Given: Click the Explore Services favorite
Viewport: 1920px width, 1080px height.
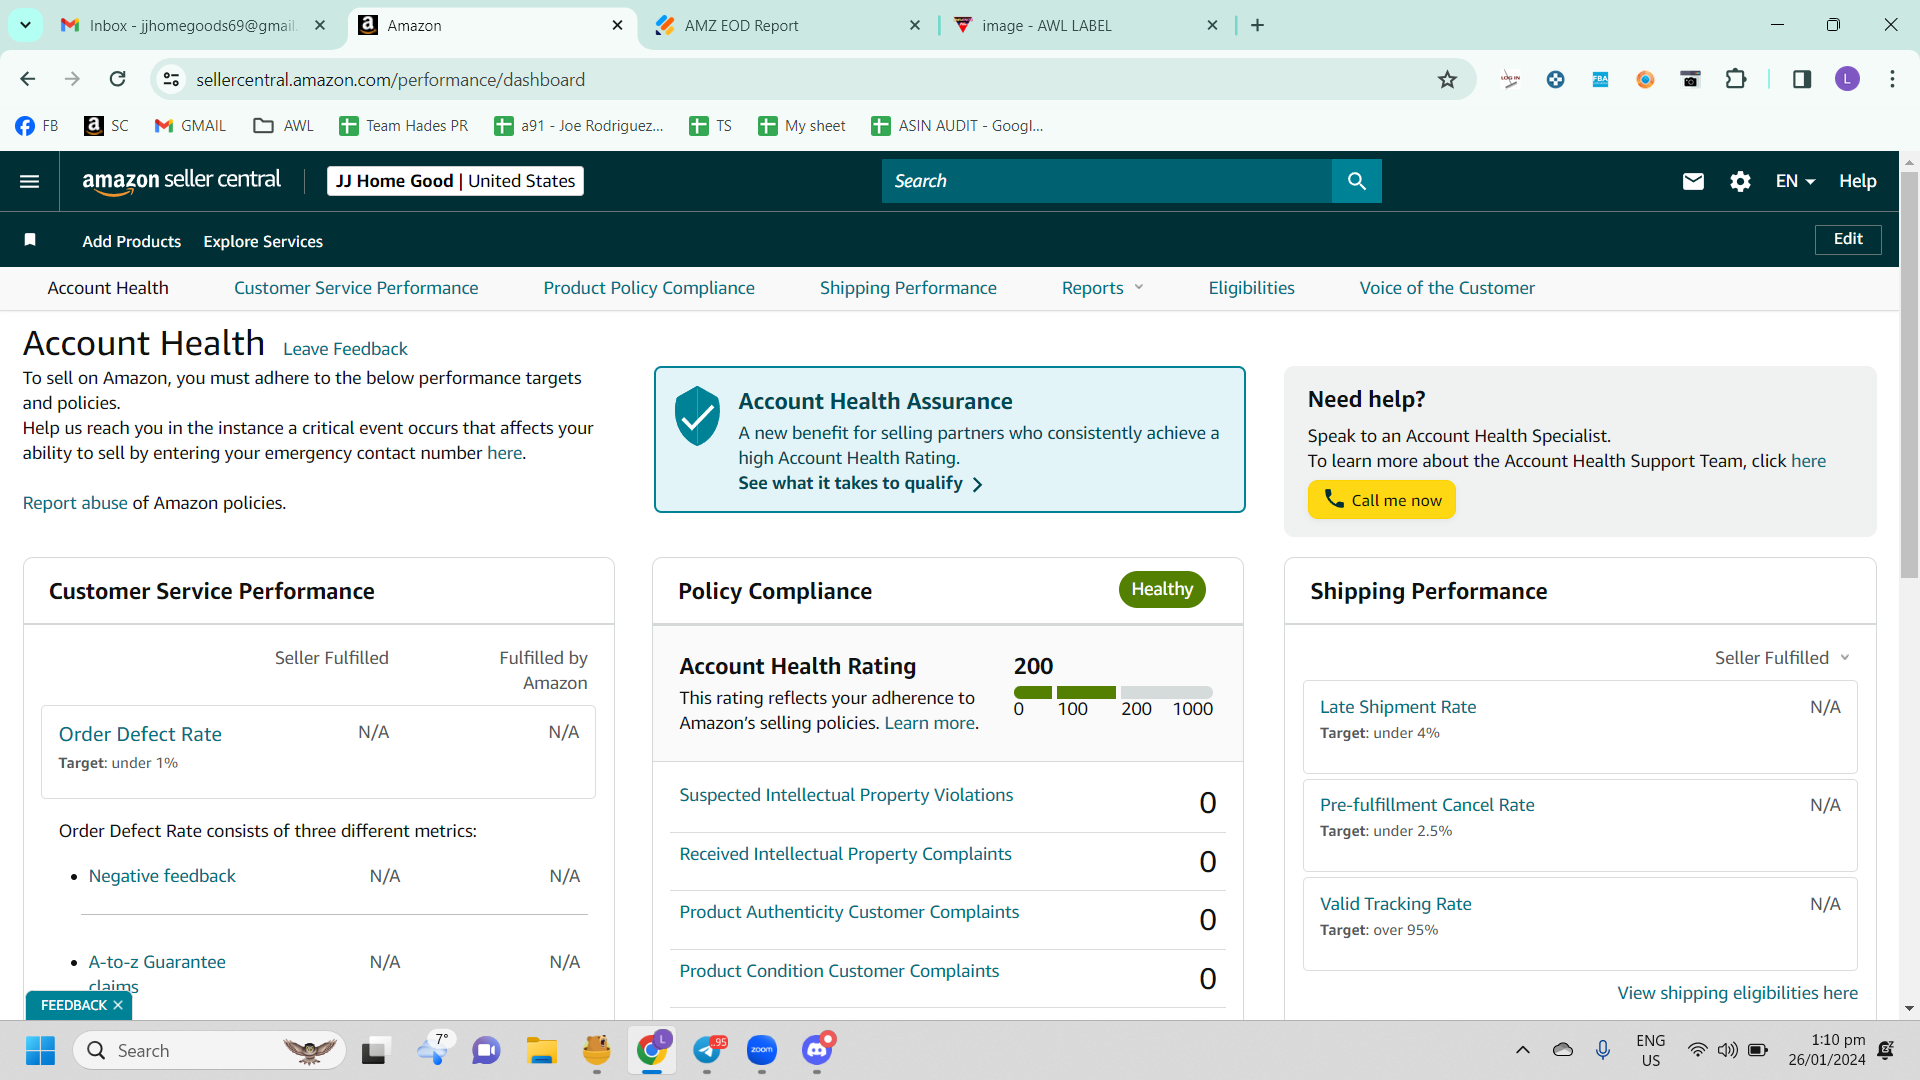Looking at the screenshot, I should click(x=263, y=242).
